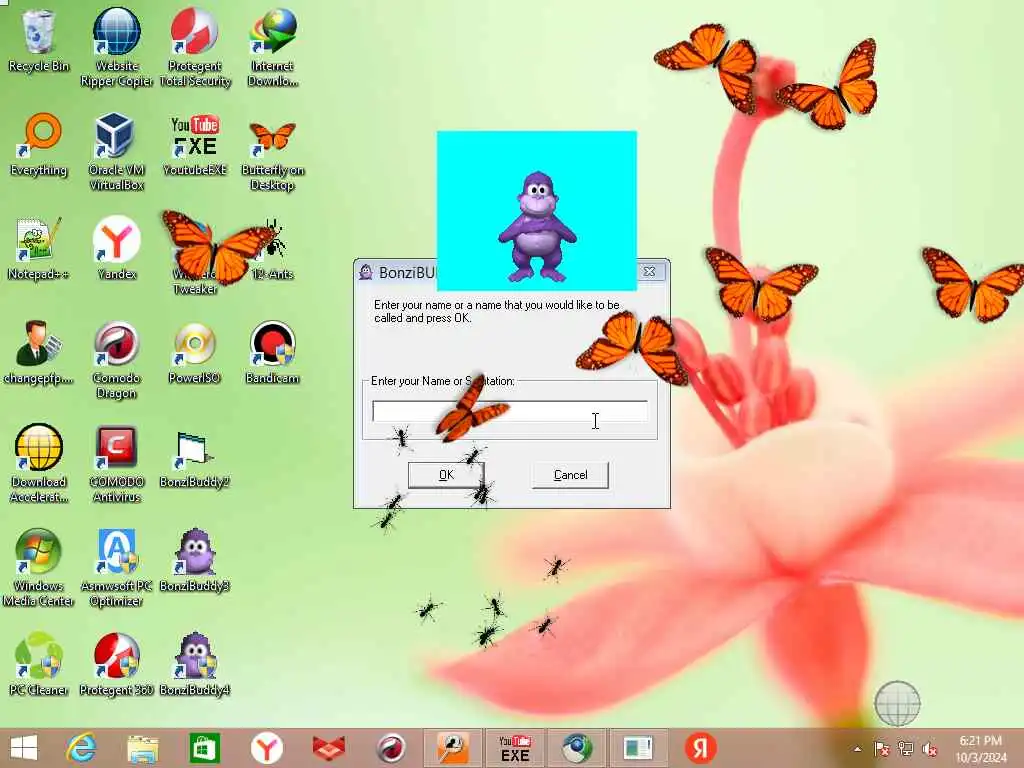Select COMODO Antivirus desktop shortcut
This screenshot has height=768, width=1024.
[x=116, y=463]
